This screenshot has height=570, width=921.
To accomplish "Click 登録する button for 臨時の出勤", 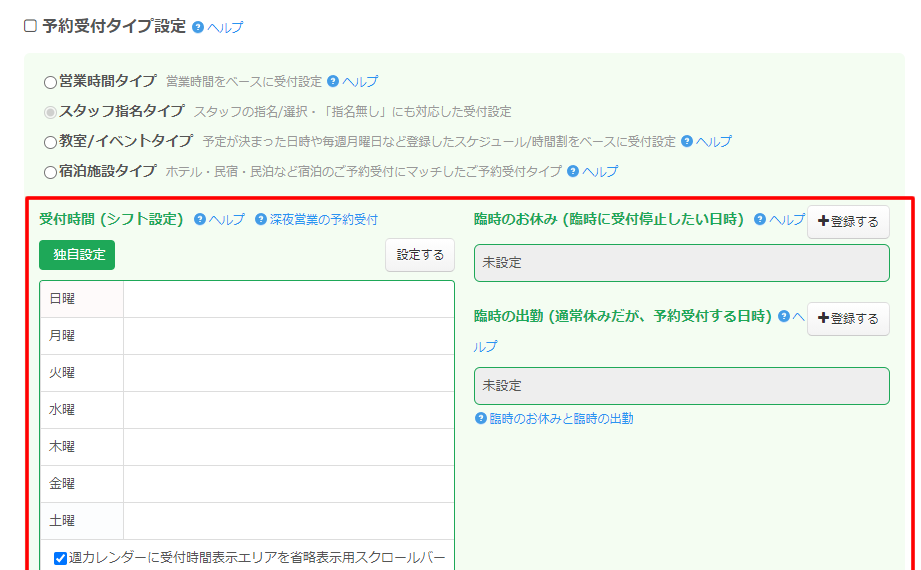I will pos(848,318).
